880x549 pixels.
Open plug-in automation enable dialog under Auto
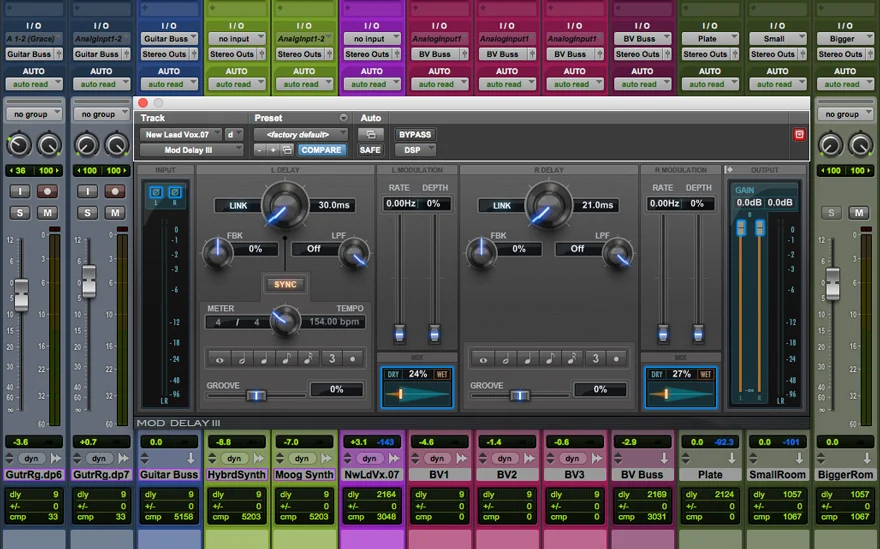(370, 135)
